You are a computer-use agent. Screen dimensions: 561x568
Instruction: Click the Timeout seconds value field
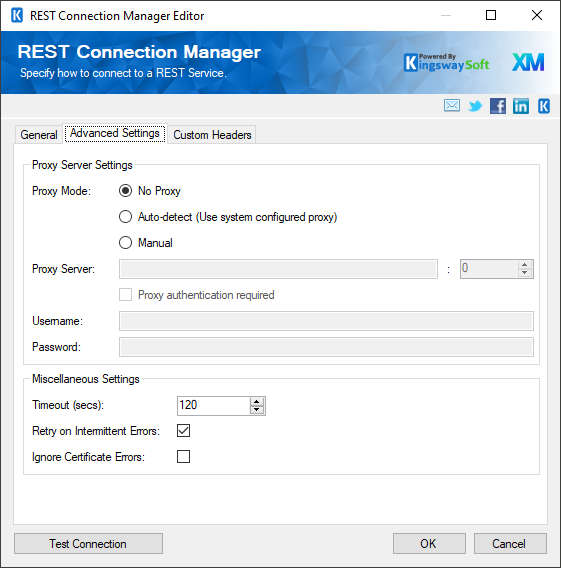click(x=214, y=406)
